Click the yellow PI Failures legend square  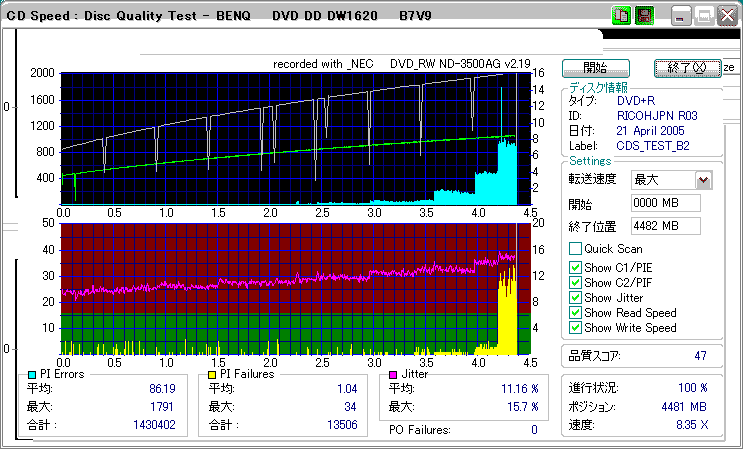click(211, 374)
